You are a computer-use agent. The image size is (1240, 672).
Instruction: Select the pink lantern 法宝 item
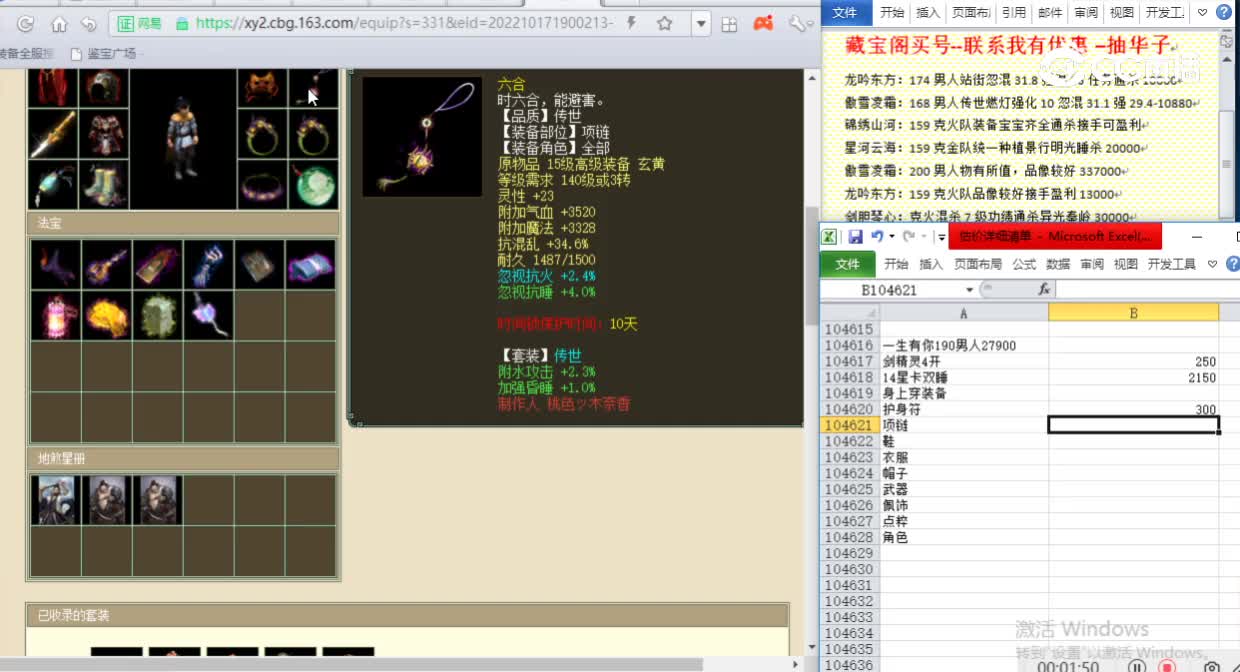click(55, 315)
